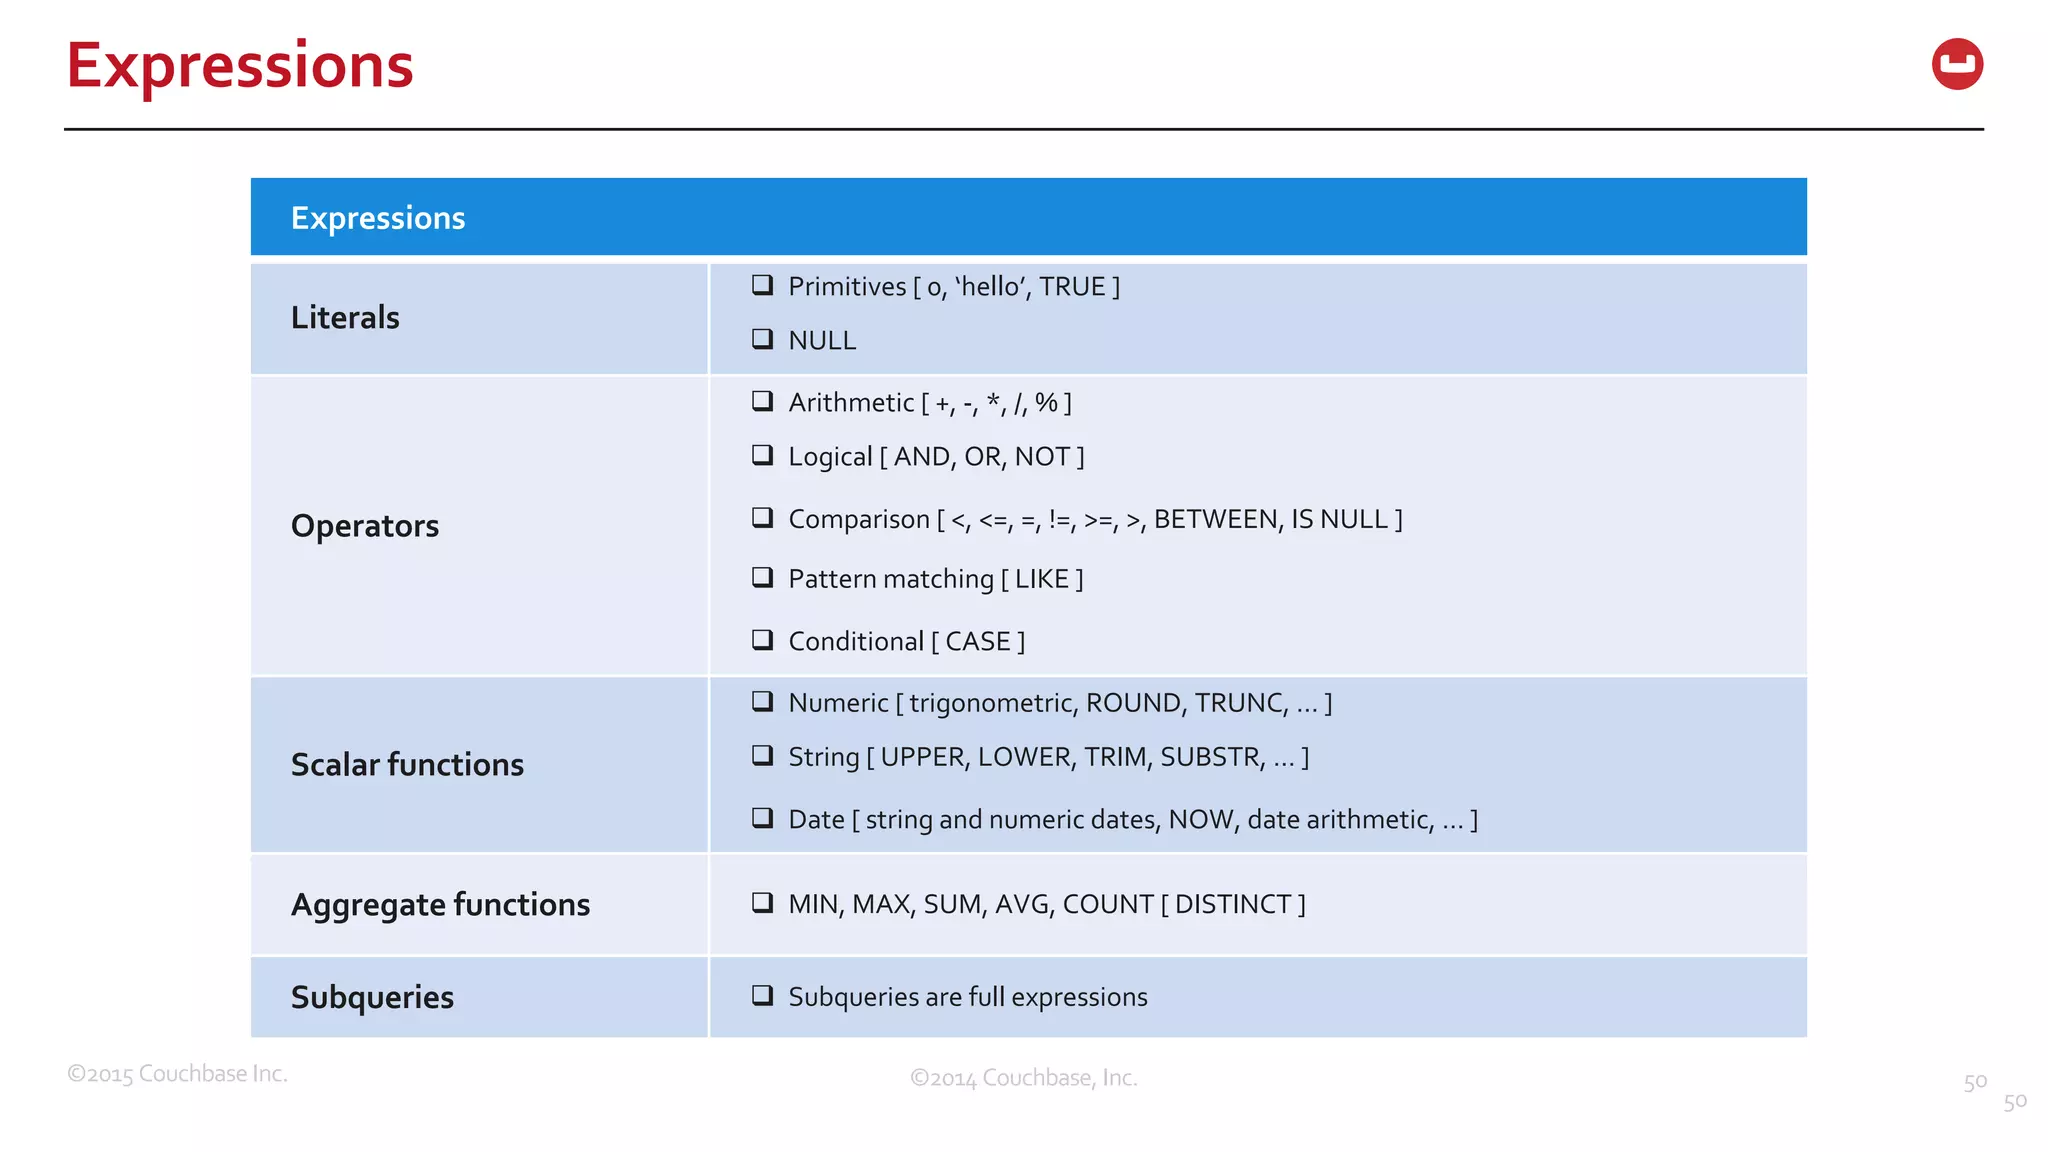The height and width of the screenshot is (1152, 2048).
Task: Click the NULL literal text
Action: point(822,341)
